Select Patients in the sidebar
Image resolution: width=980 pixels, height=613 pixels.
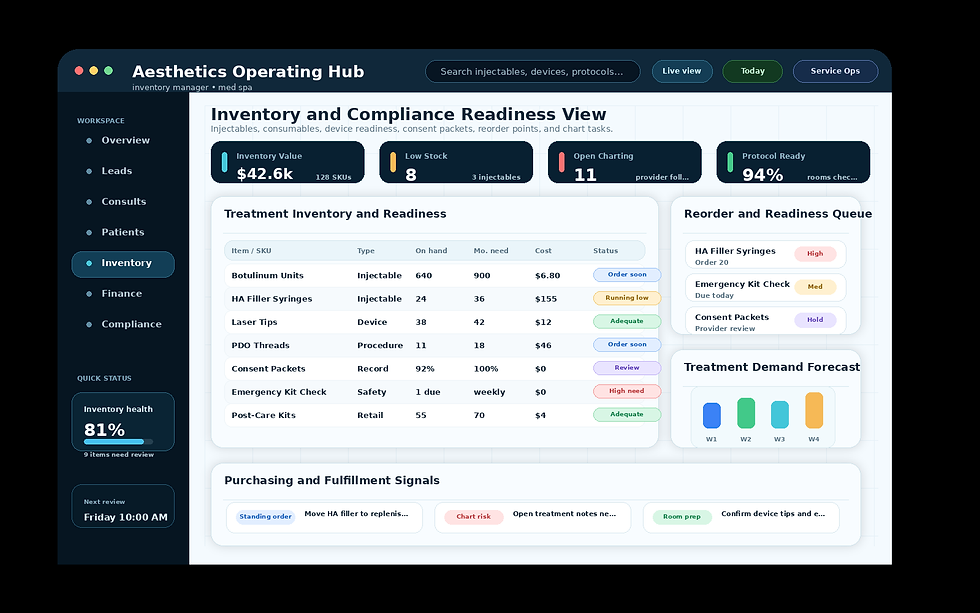(123, 232)
